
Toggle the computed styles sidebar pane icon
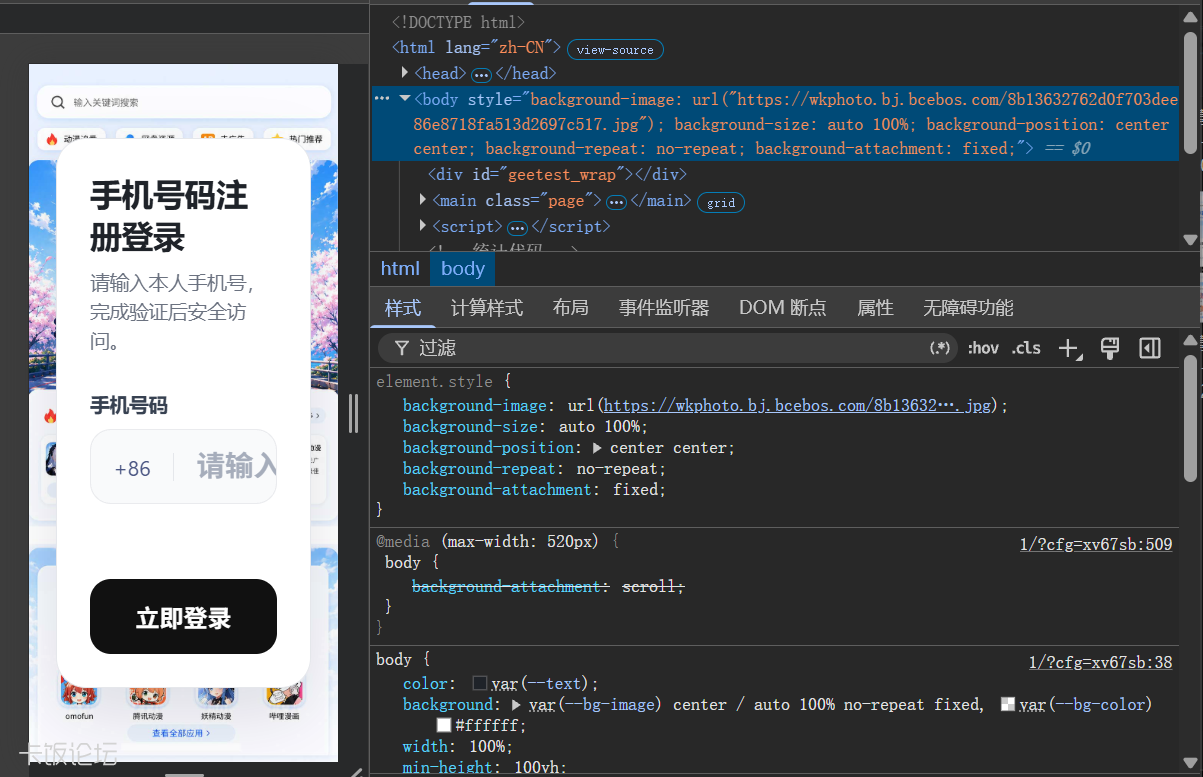coord(1150,348)
